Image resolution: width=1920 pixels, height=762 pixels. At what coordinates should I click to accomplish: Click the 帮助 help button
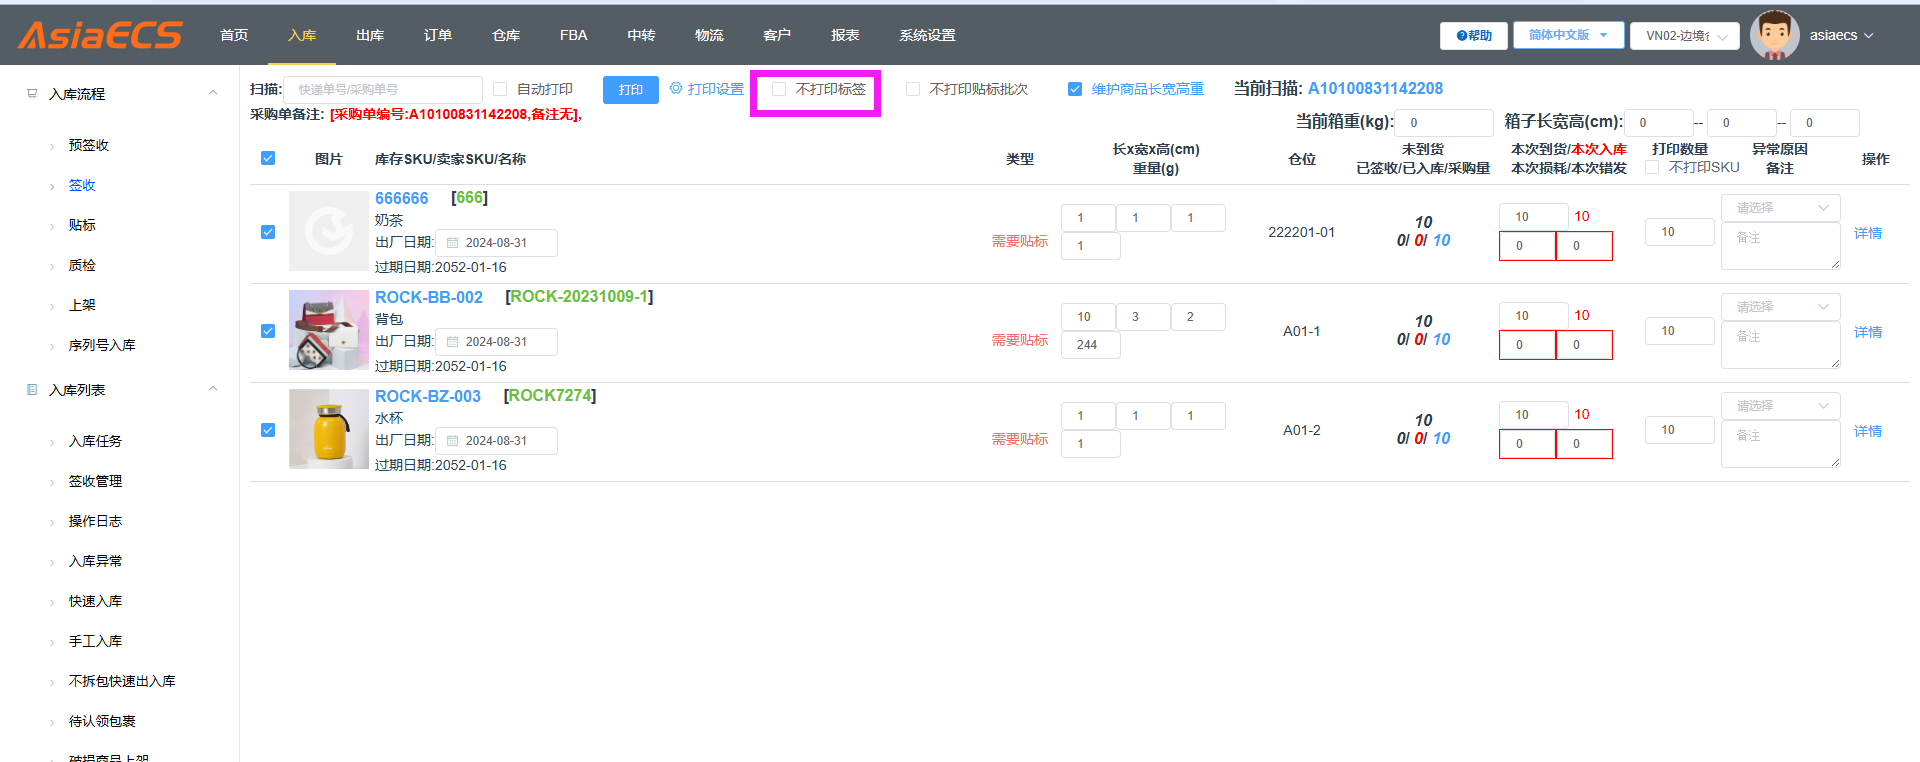(x=1474, y=36)
